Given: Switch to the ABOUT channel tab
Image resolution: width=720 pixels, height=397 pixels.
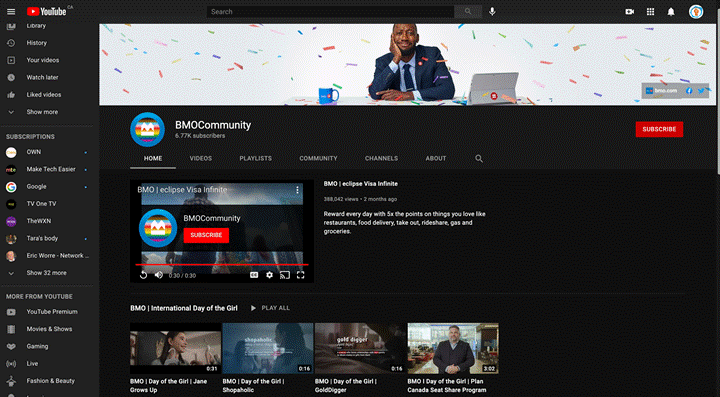Looking at the screenshot, I should pyautogui.click(x=436, y=158).
